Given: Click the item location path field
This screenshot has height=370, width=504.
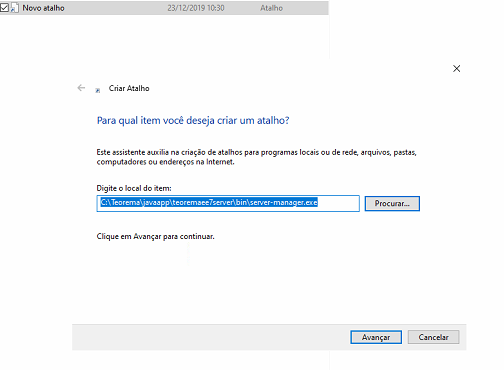Looking at the screenshot, I should point(228,203).
